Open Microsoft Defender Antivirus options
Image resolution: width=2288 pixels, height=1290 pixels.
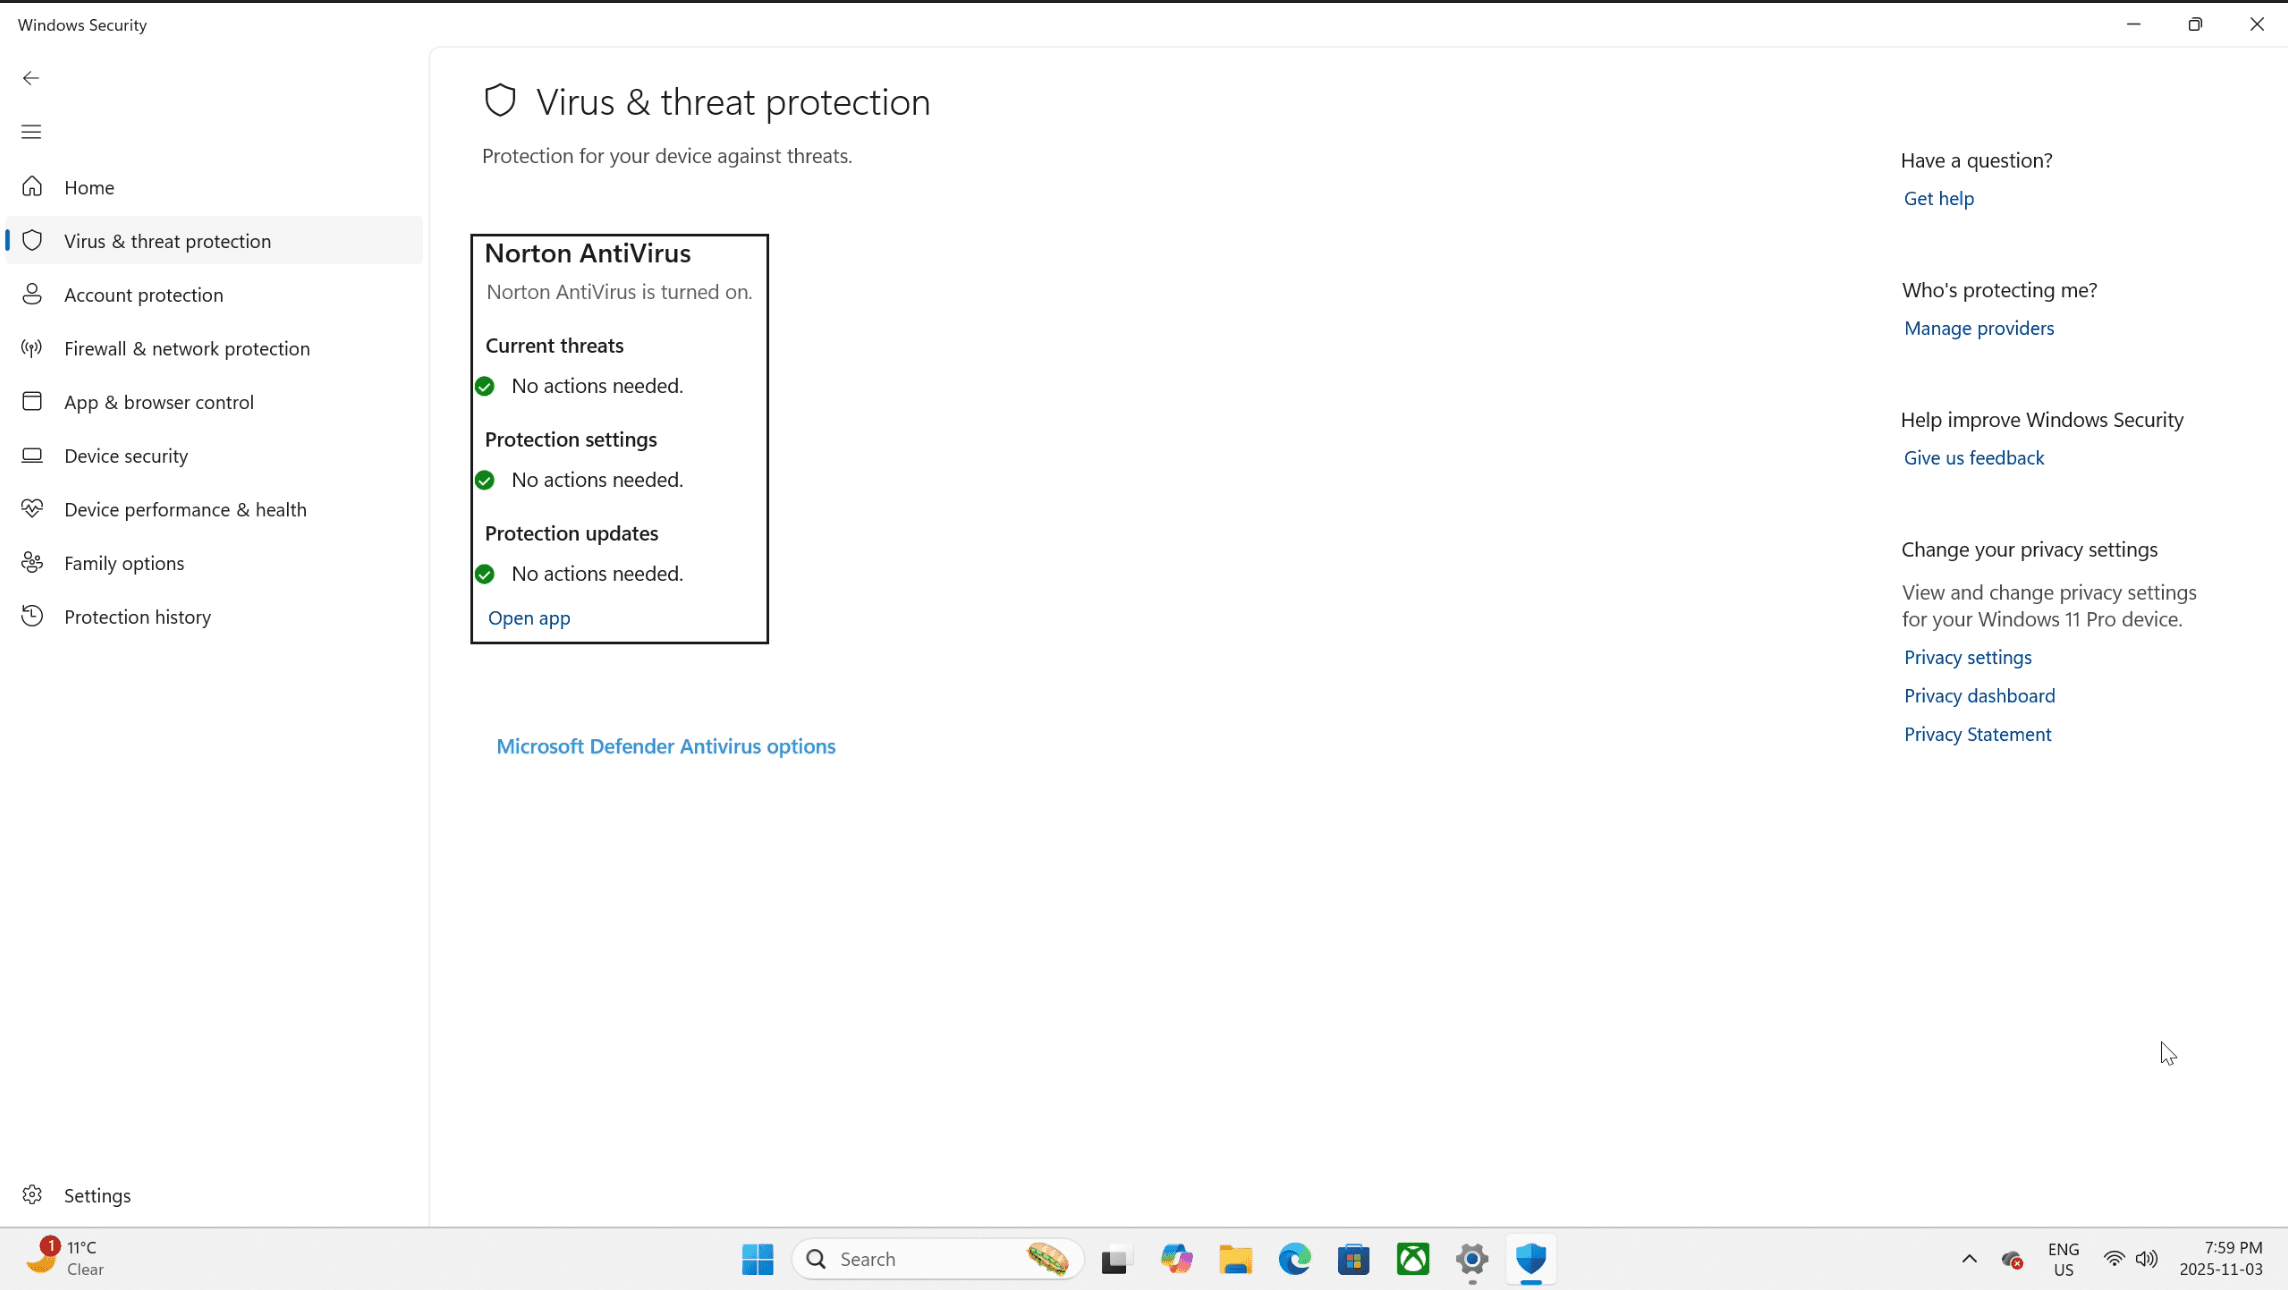(x=666, y=746)
